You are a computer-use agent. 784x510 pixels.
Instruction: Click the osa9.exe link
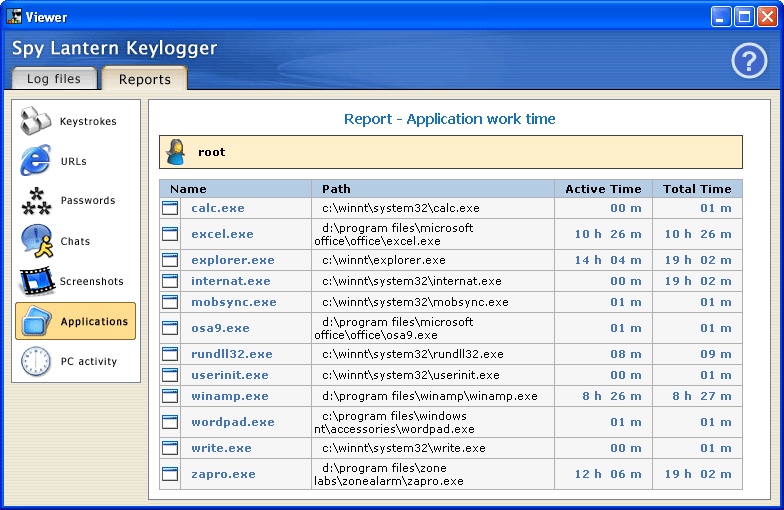click(220, 328)
